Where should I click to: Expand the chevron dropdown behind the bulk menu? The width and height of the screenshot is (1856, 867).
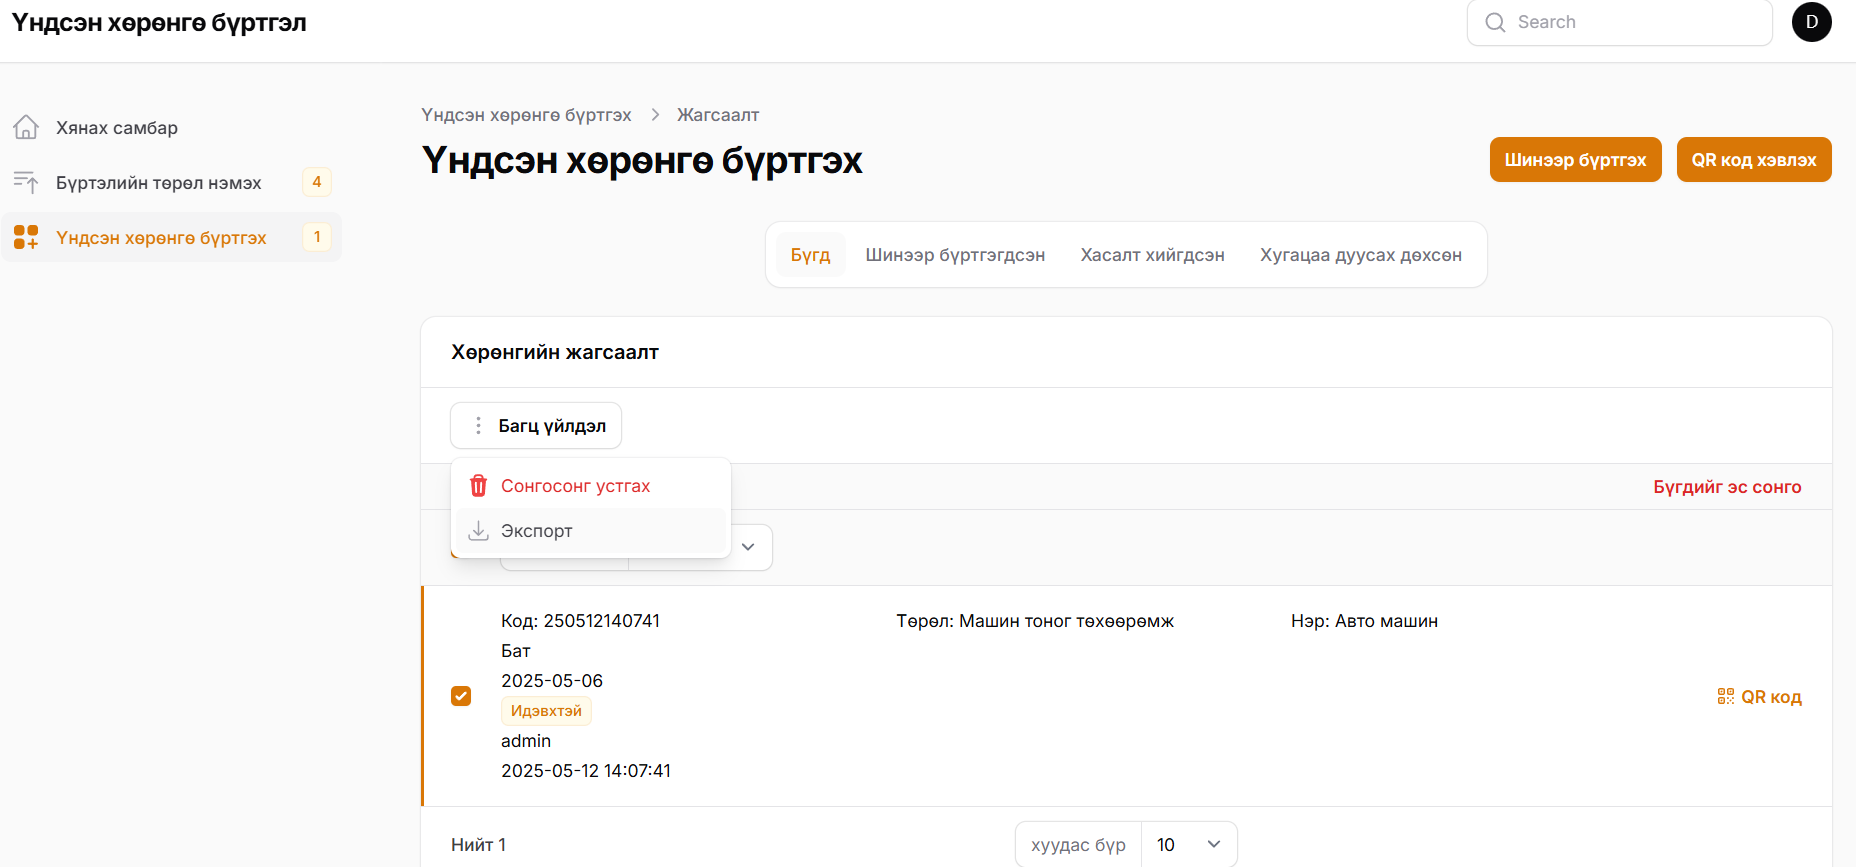point(748,547)
